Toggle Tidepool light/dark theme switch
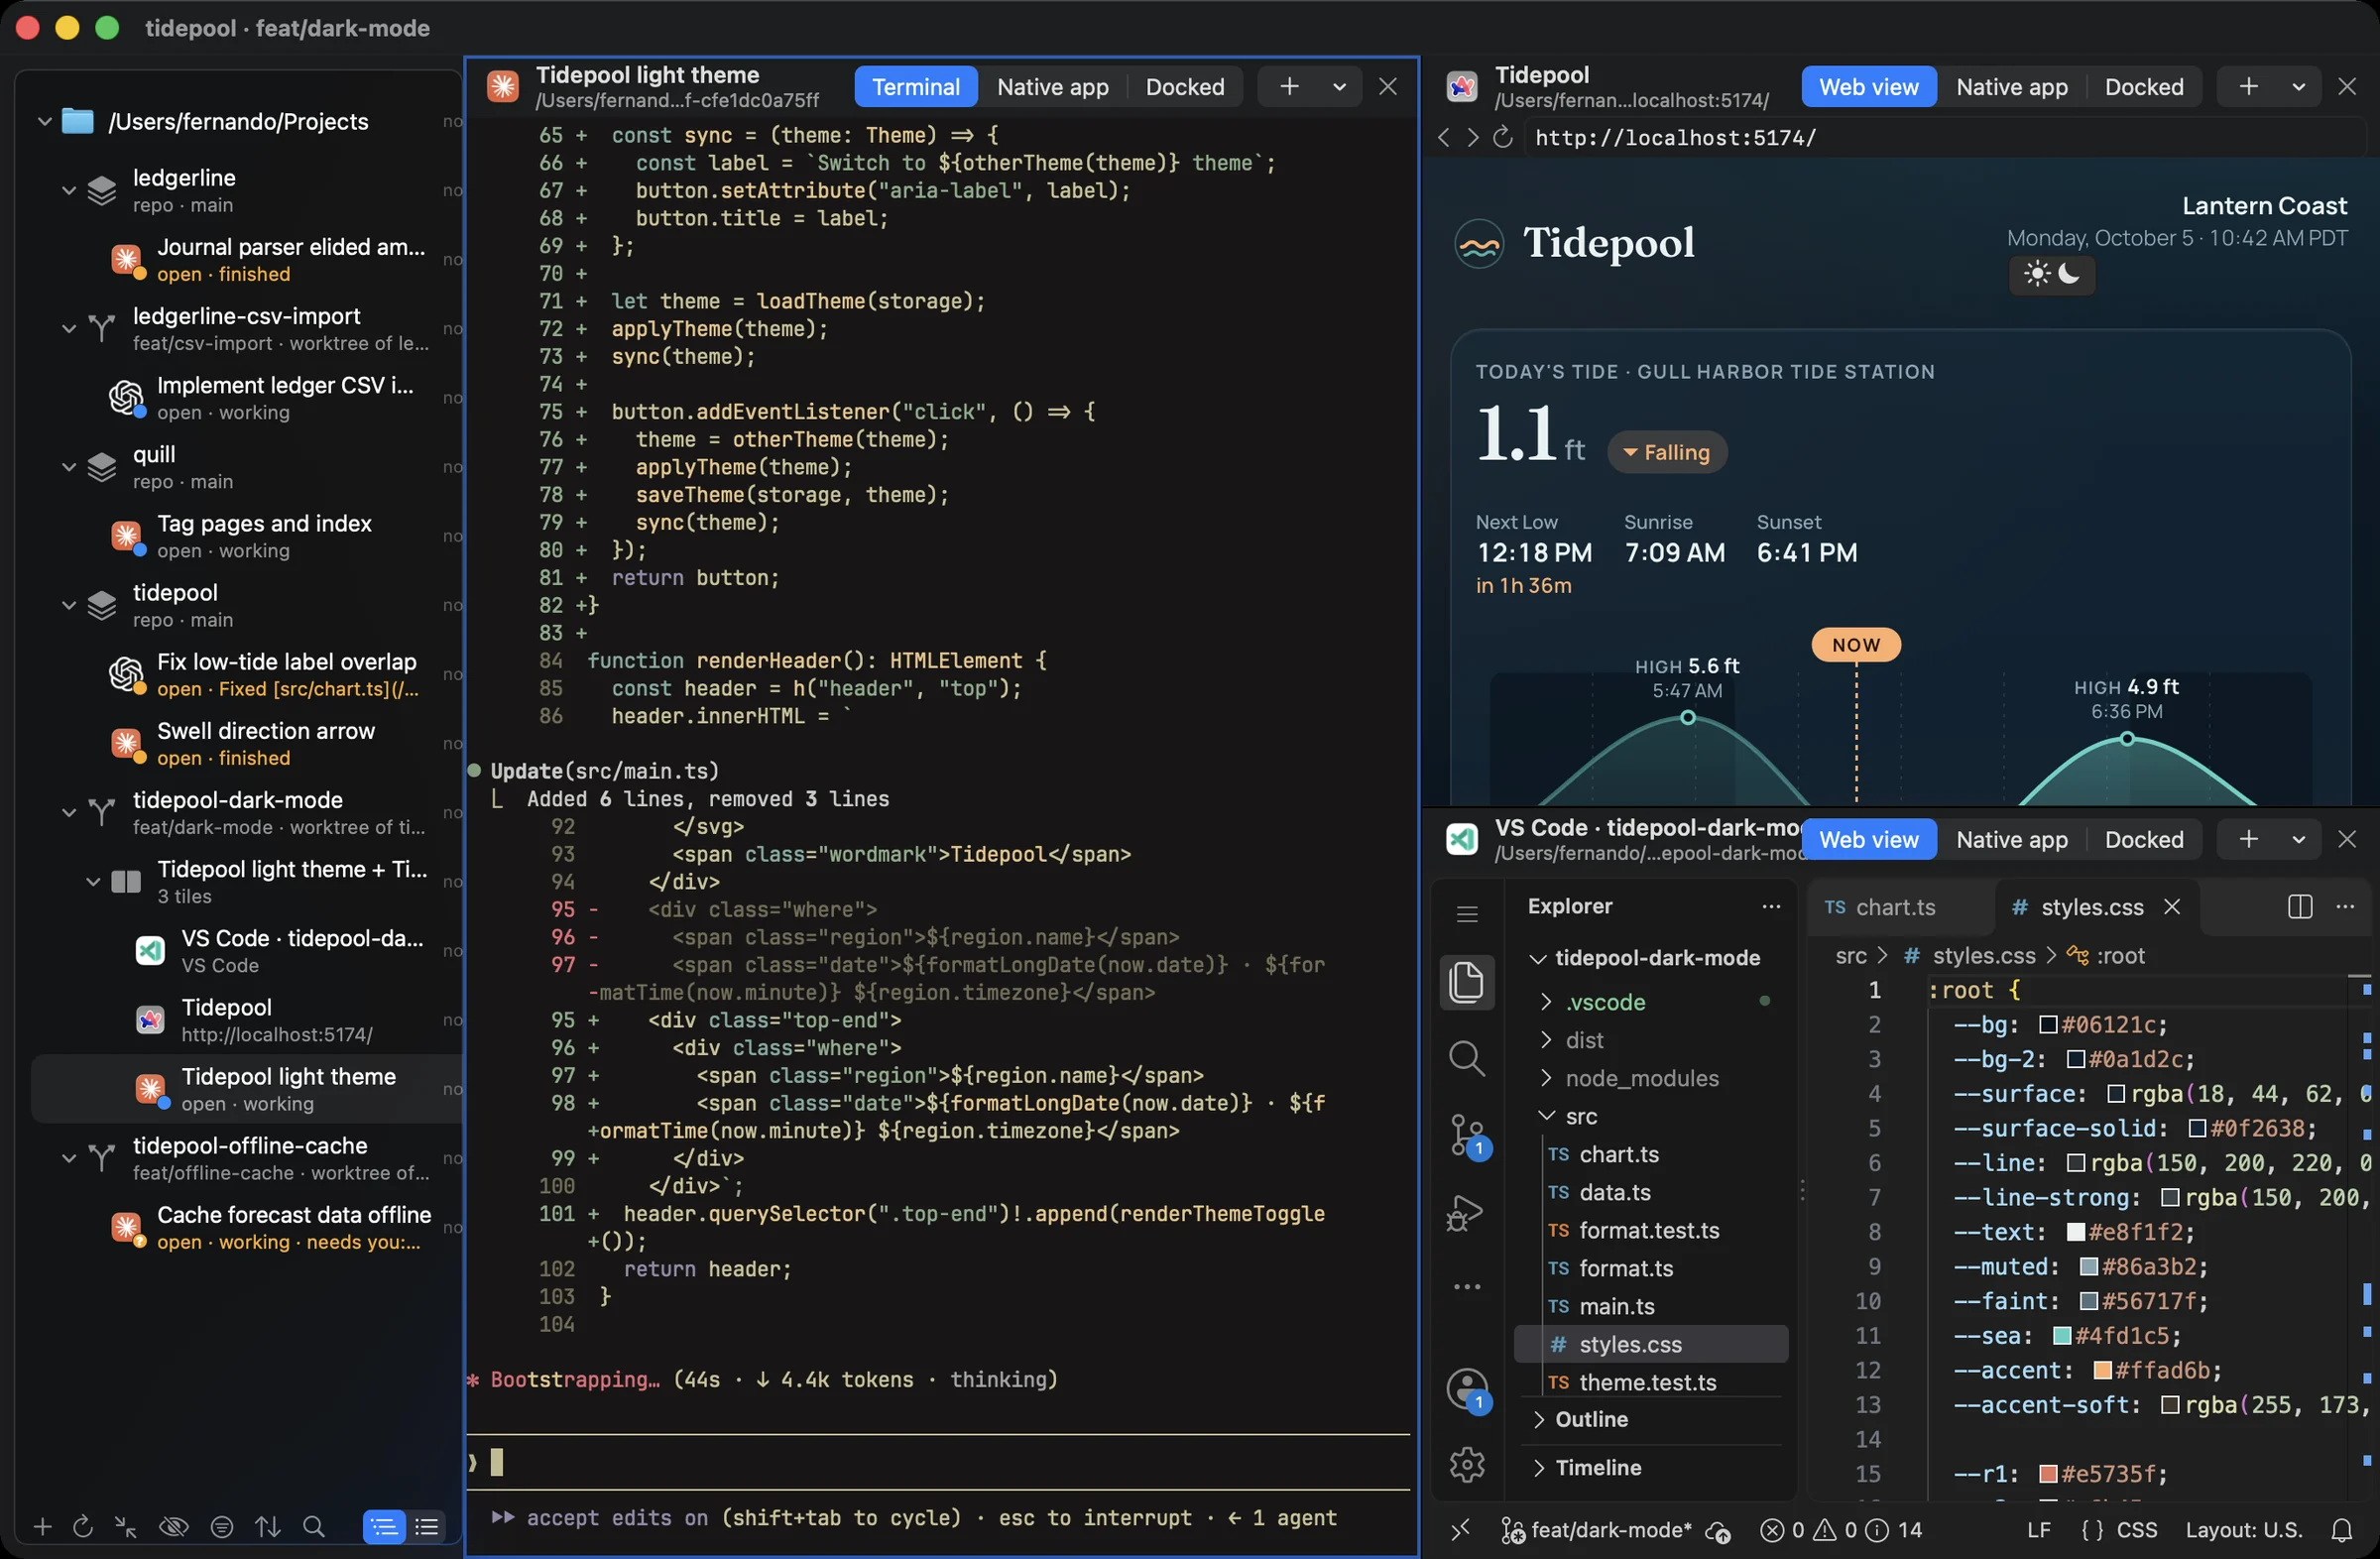 click(2052, 274)
